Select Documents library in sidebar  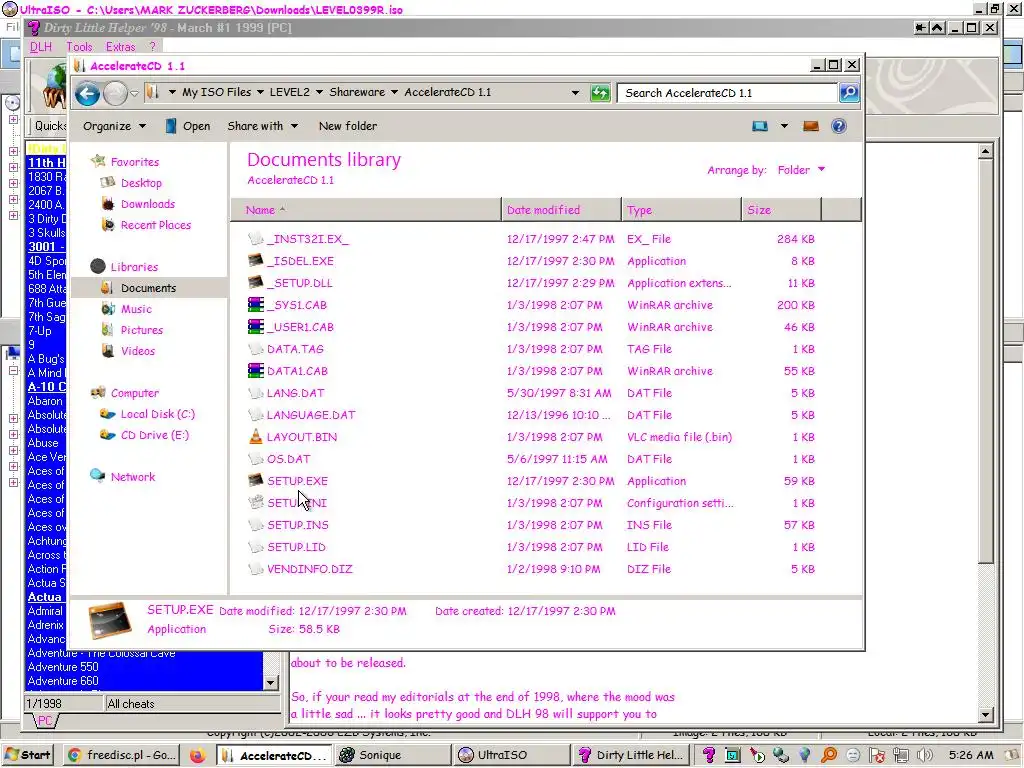tap(148, 288)
